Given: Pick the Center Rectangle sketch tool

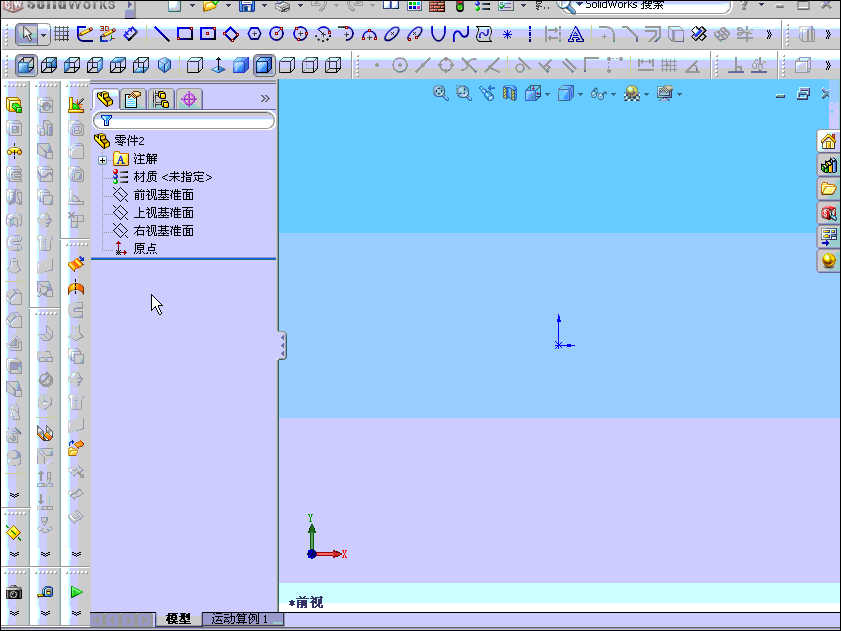Looking at the screenshot, I should [x=208, y=34].
